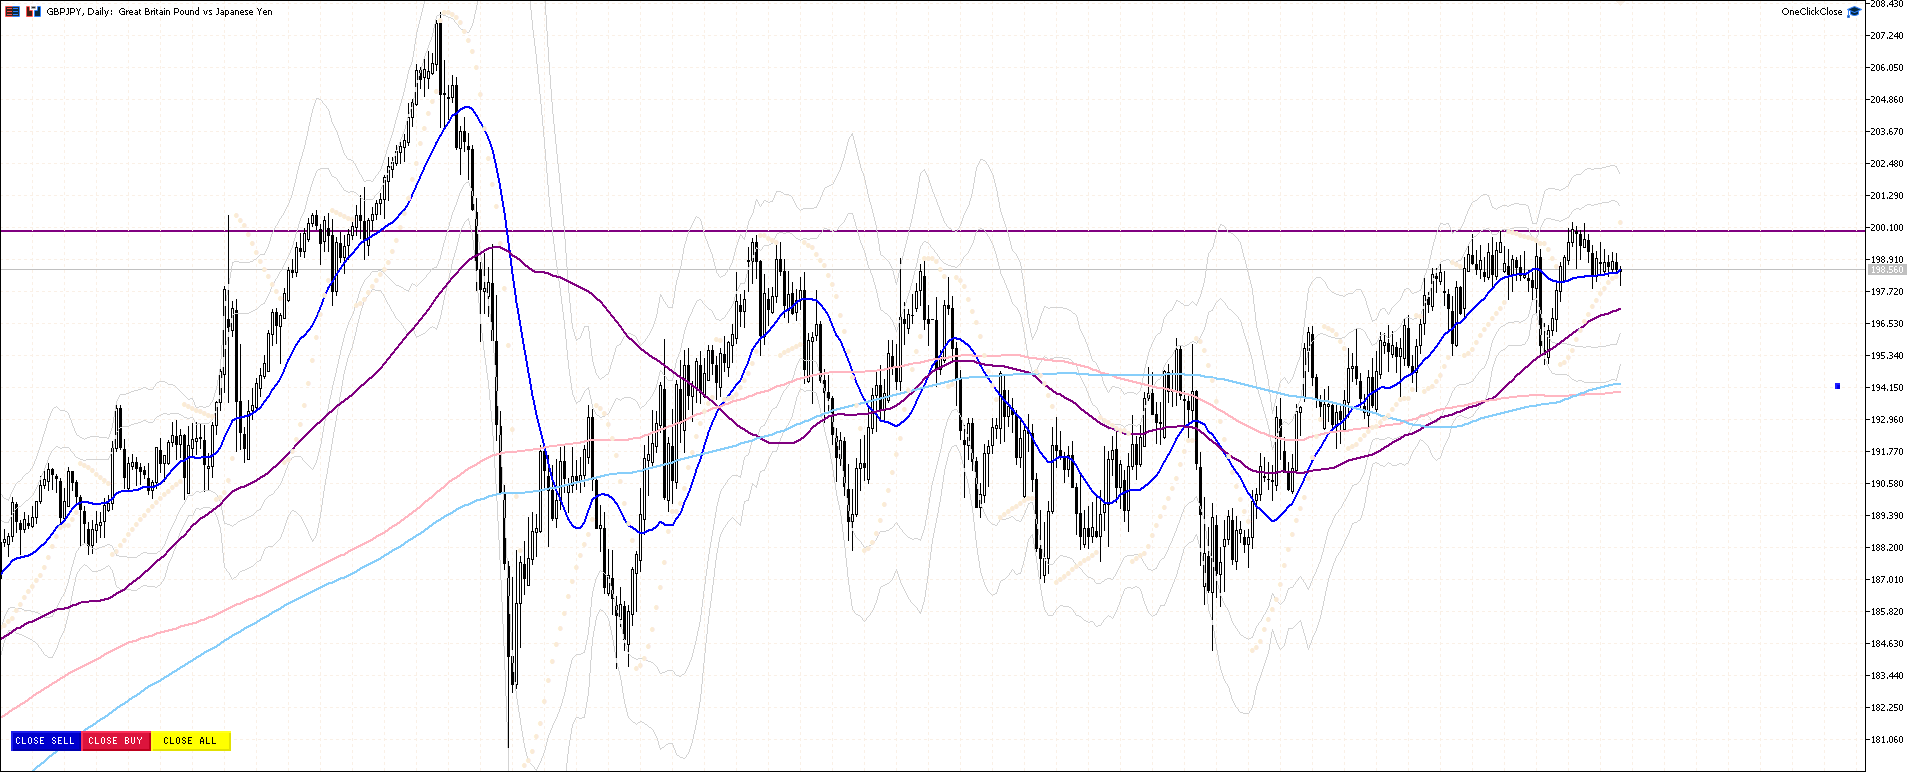This screenshot has height=772, width=1917.
Task: Select the 196.530 price scale label
Action: pos(1887,324)
